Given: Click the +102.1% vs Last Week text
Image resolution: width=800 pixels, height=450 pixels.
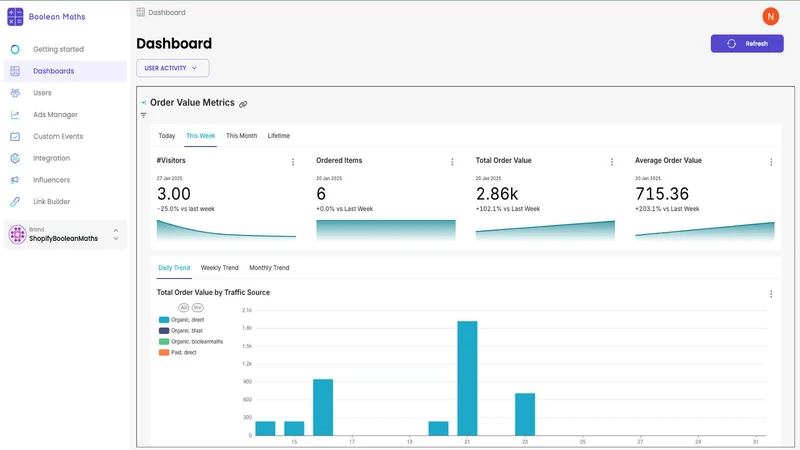Looking at the screenshot, I should click(x=508, y=209).
